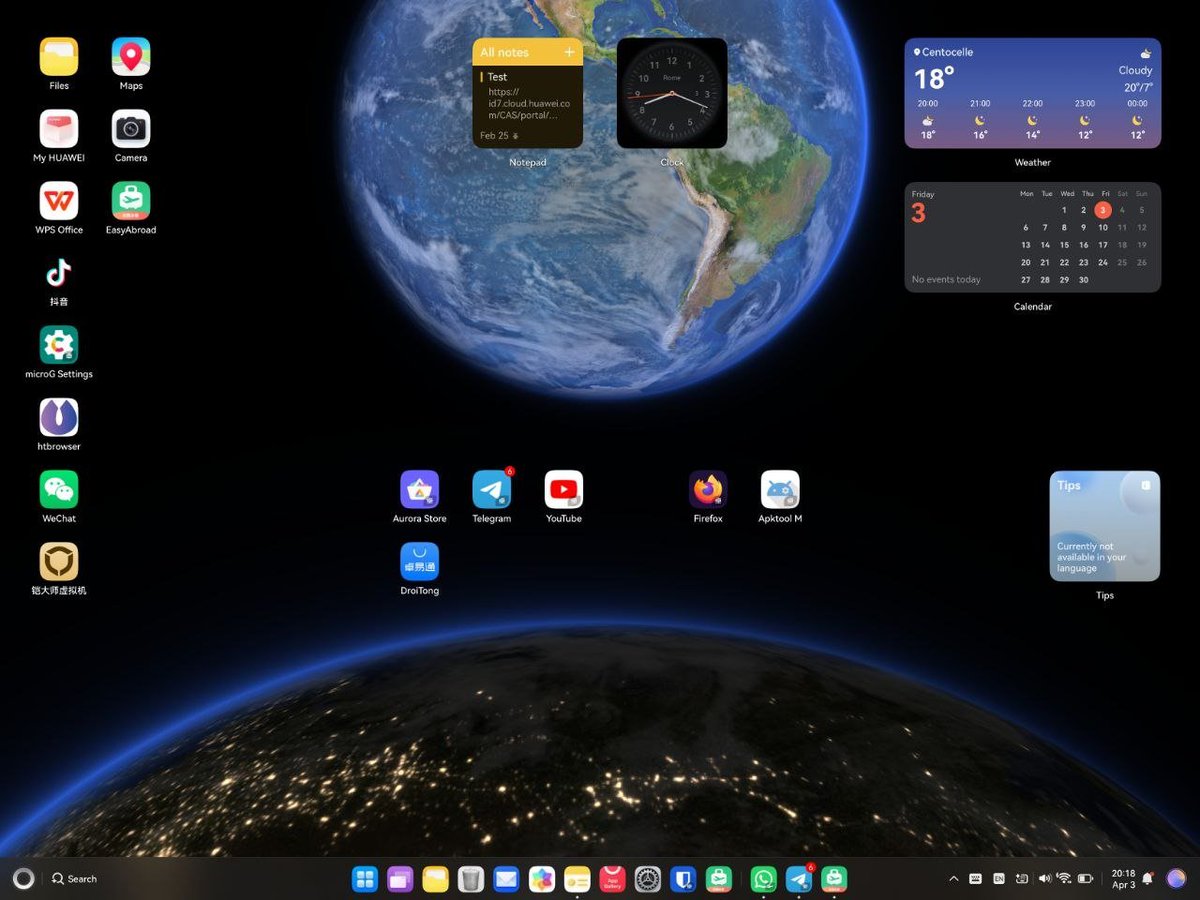Viewport: 1200px width, 900px height.
Task: Open Wi-Fi settings from the tray
Action: 1064,879
